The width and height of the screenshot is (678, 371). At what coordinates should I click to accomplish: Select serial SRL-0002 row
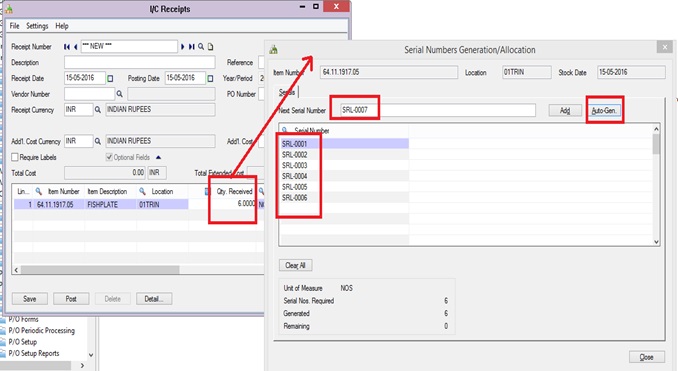[344, 154]
